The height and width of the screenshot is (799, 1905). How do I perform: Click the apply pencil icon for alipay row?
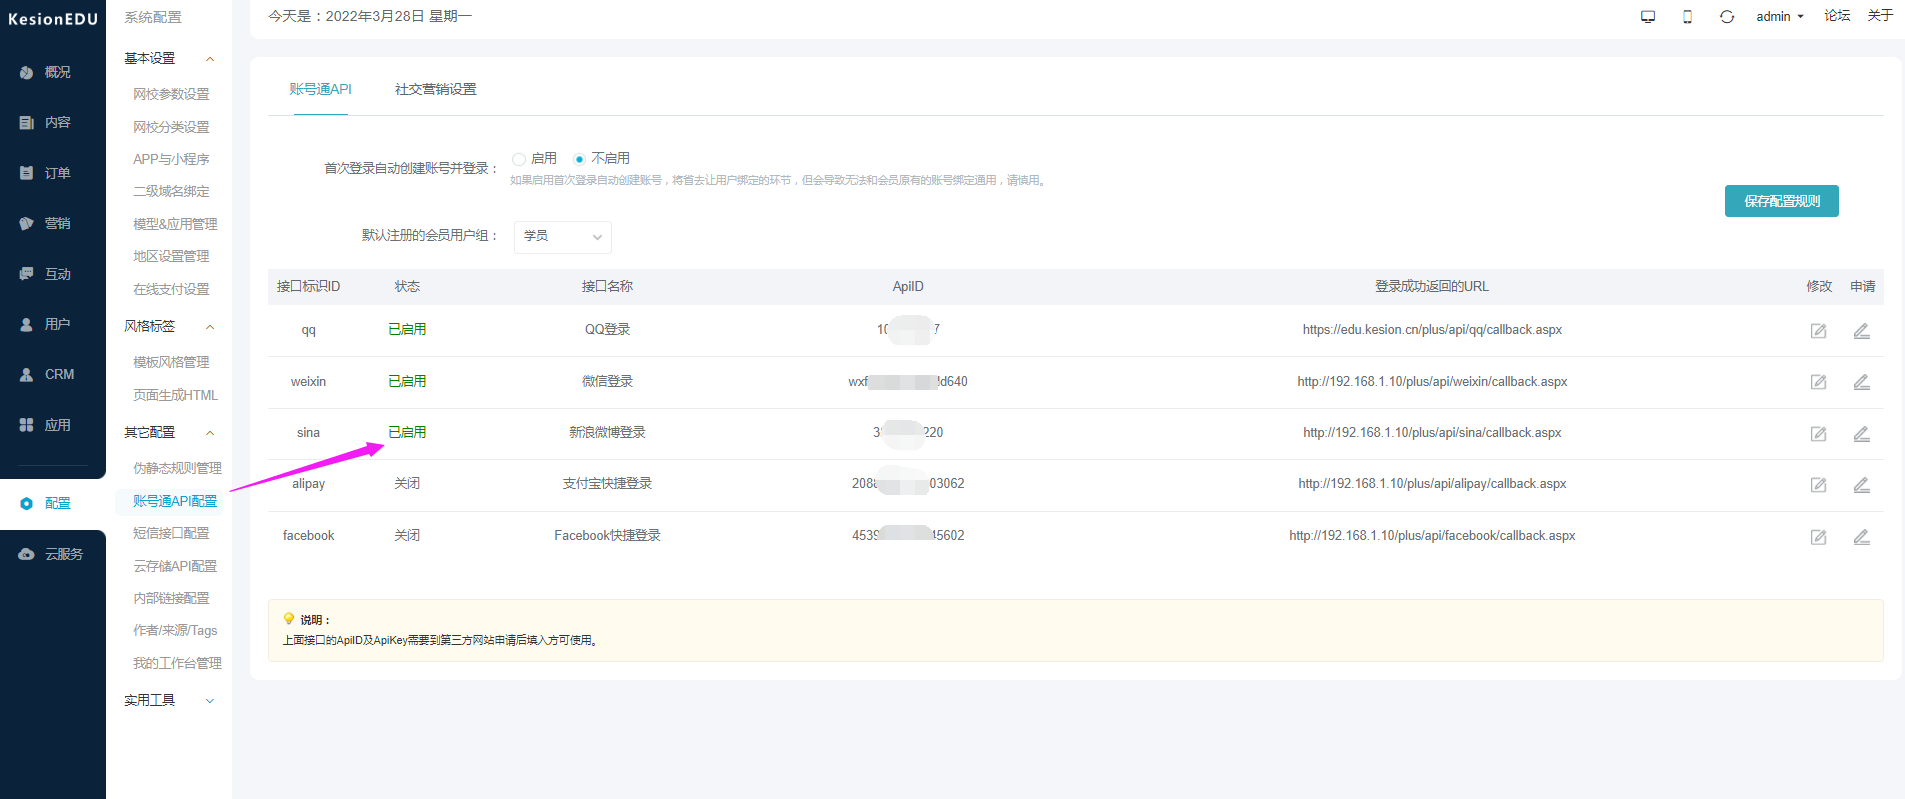tap(1861, 485)
